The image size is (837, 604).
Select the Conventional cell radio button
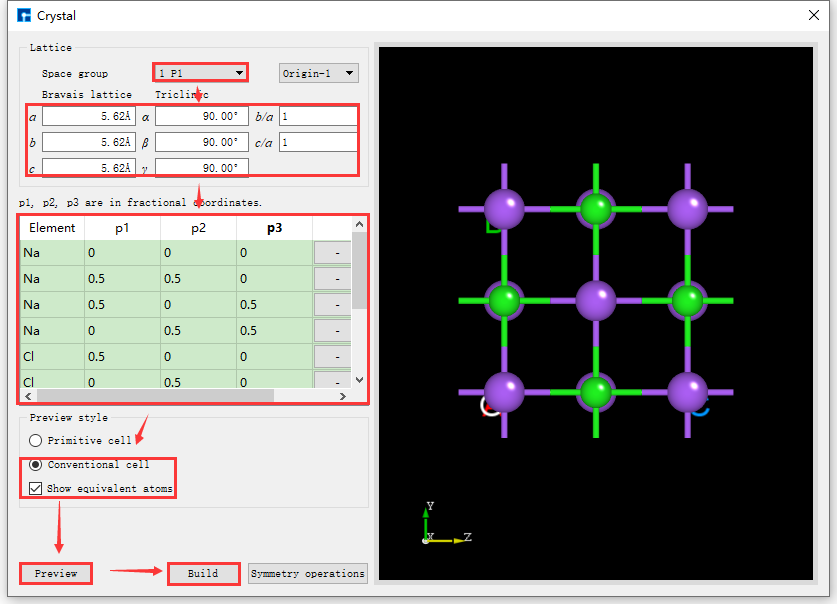coord(35,464)
